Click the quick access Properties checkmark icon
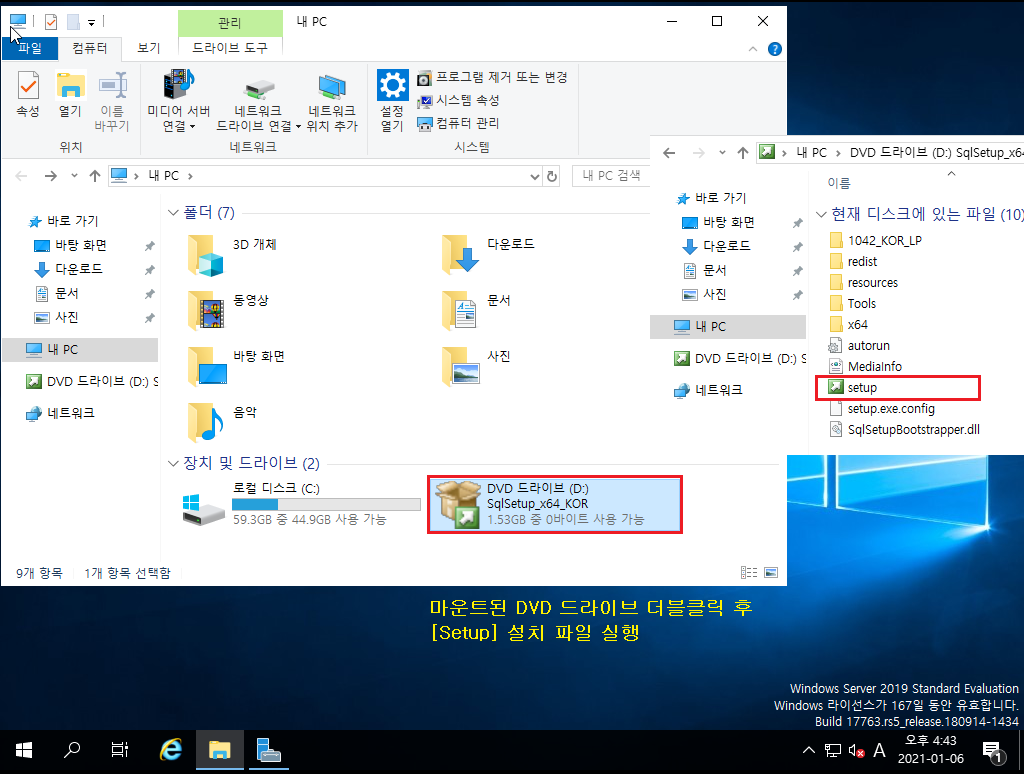1024x774 pixels. 51,22
